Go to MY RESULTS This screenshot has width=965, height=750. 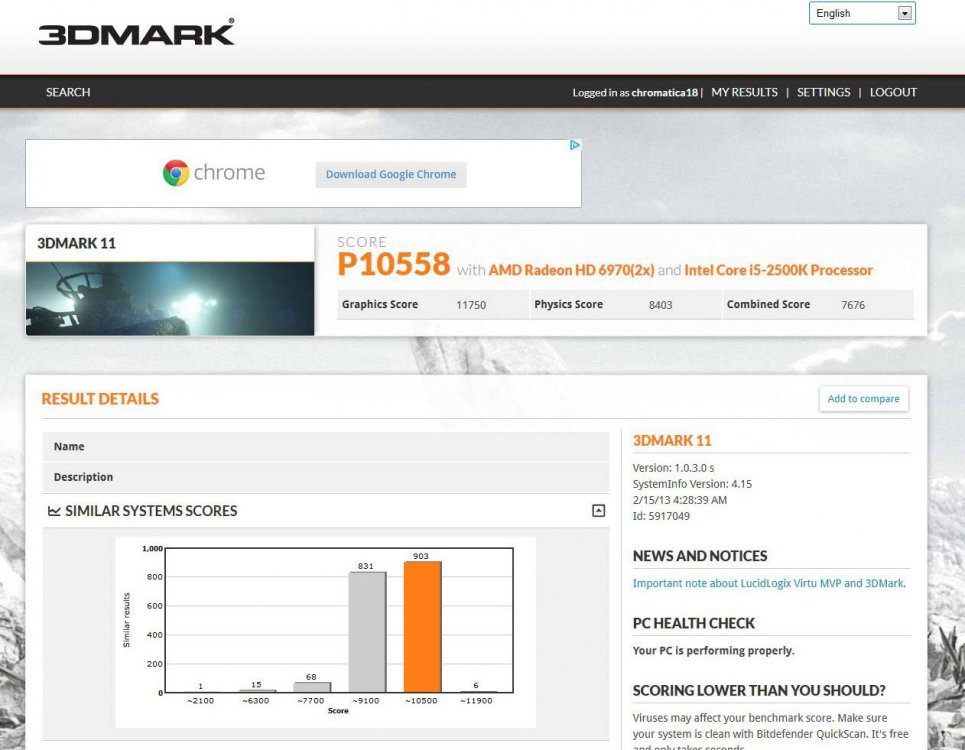tap(744, 92)
